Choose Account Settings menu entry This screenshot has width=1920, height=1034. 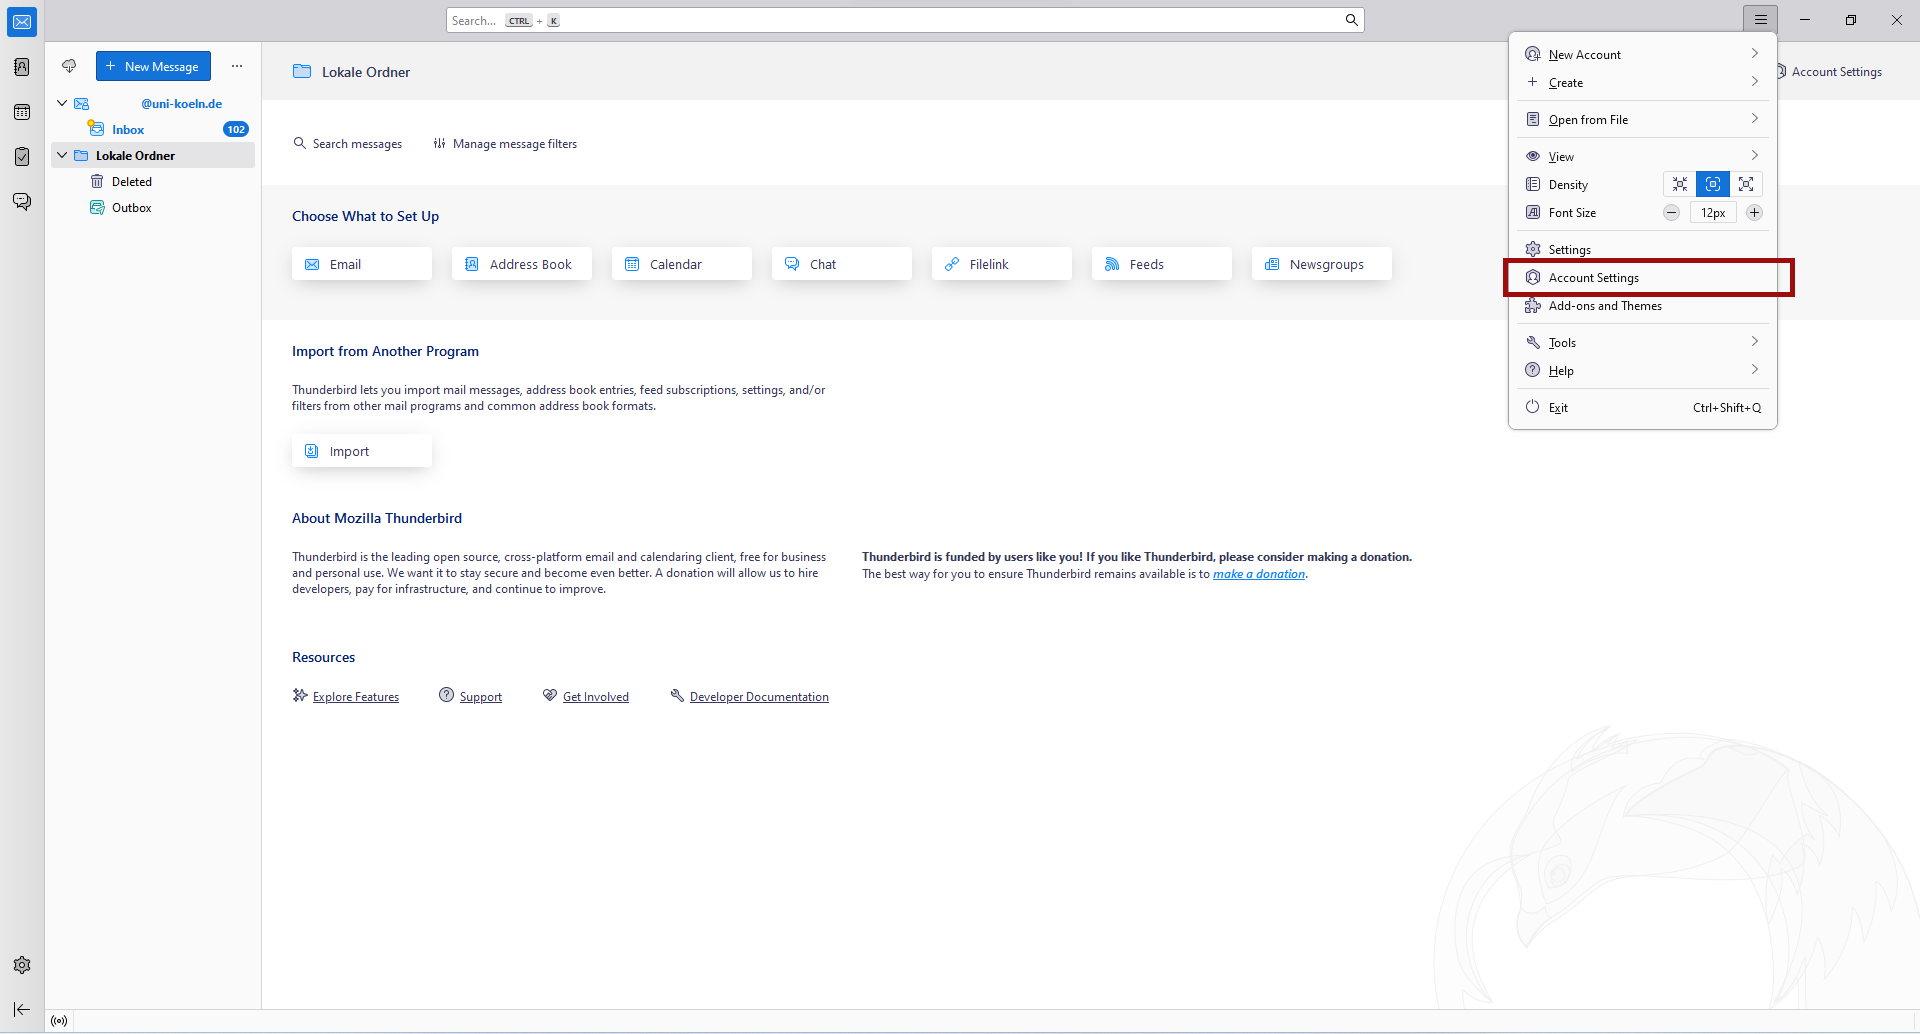coord(1643,277)
